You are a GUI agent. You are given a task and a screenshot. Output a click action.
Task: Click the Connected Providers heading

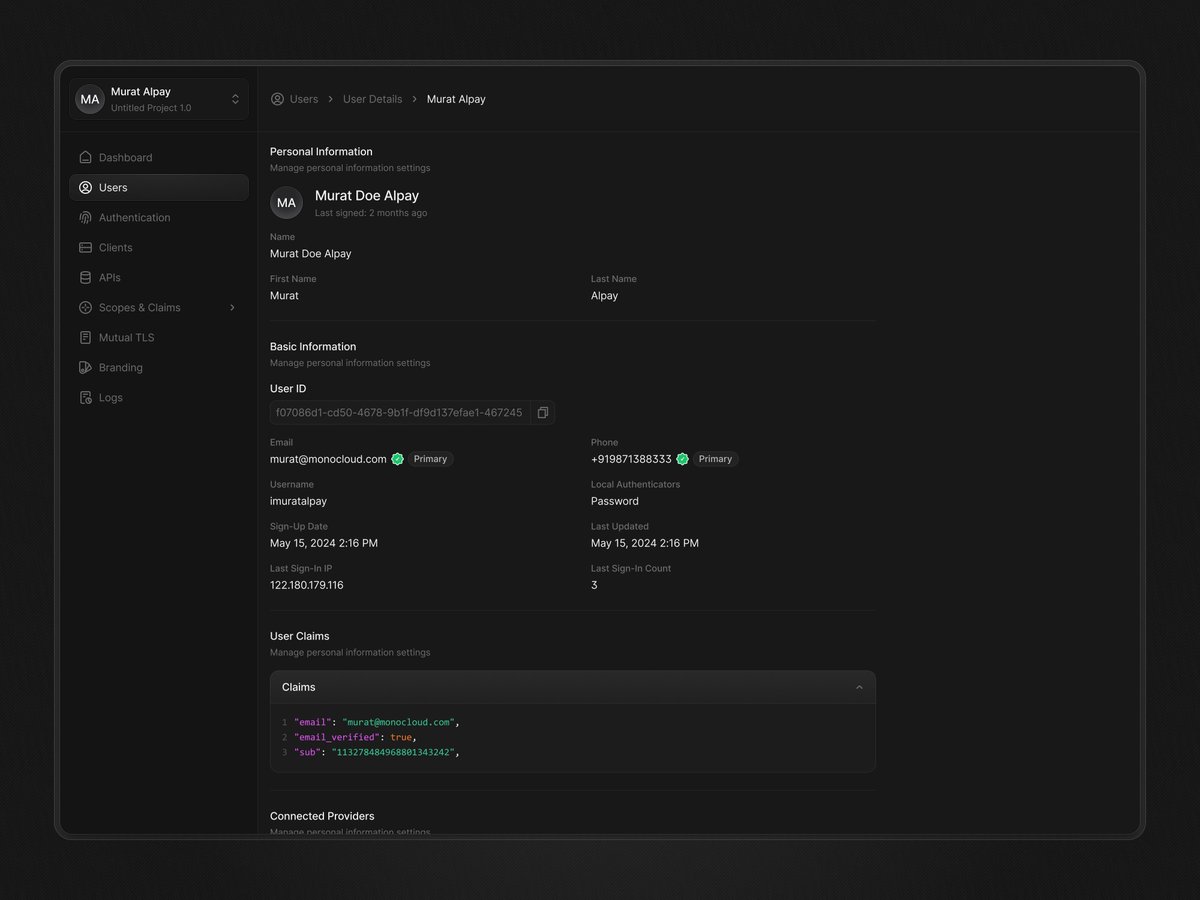click(322, 816)
